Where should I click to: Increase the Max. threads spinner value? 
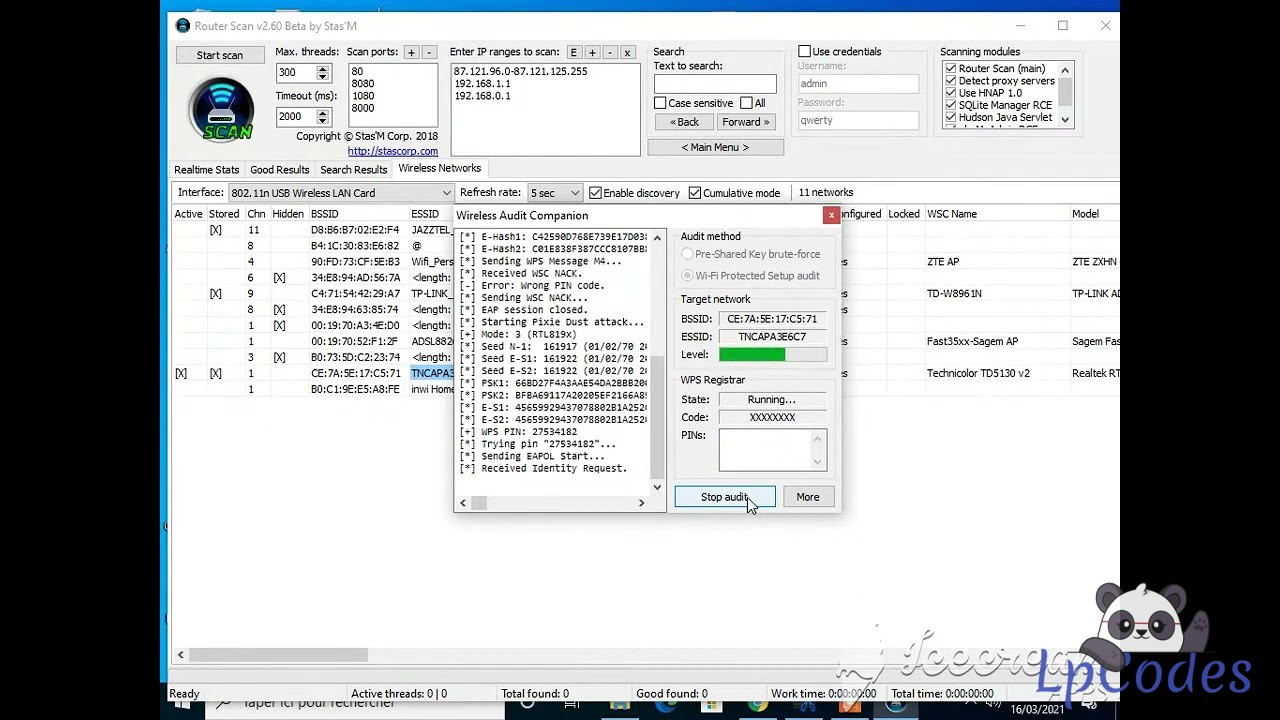tap(322, 69)
